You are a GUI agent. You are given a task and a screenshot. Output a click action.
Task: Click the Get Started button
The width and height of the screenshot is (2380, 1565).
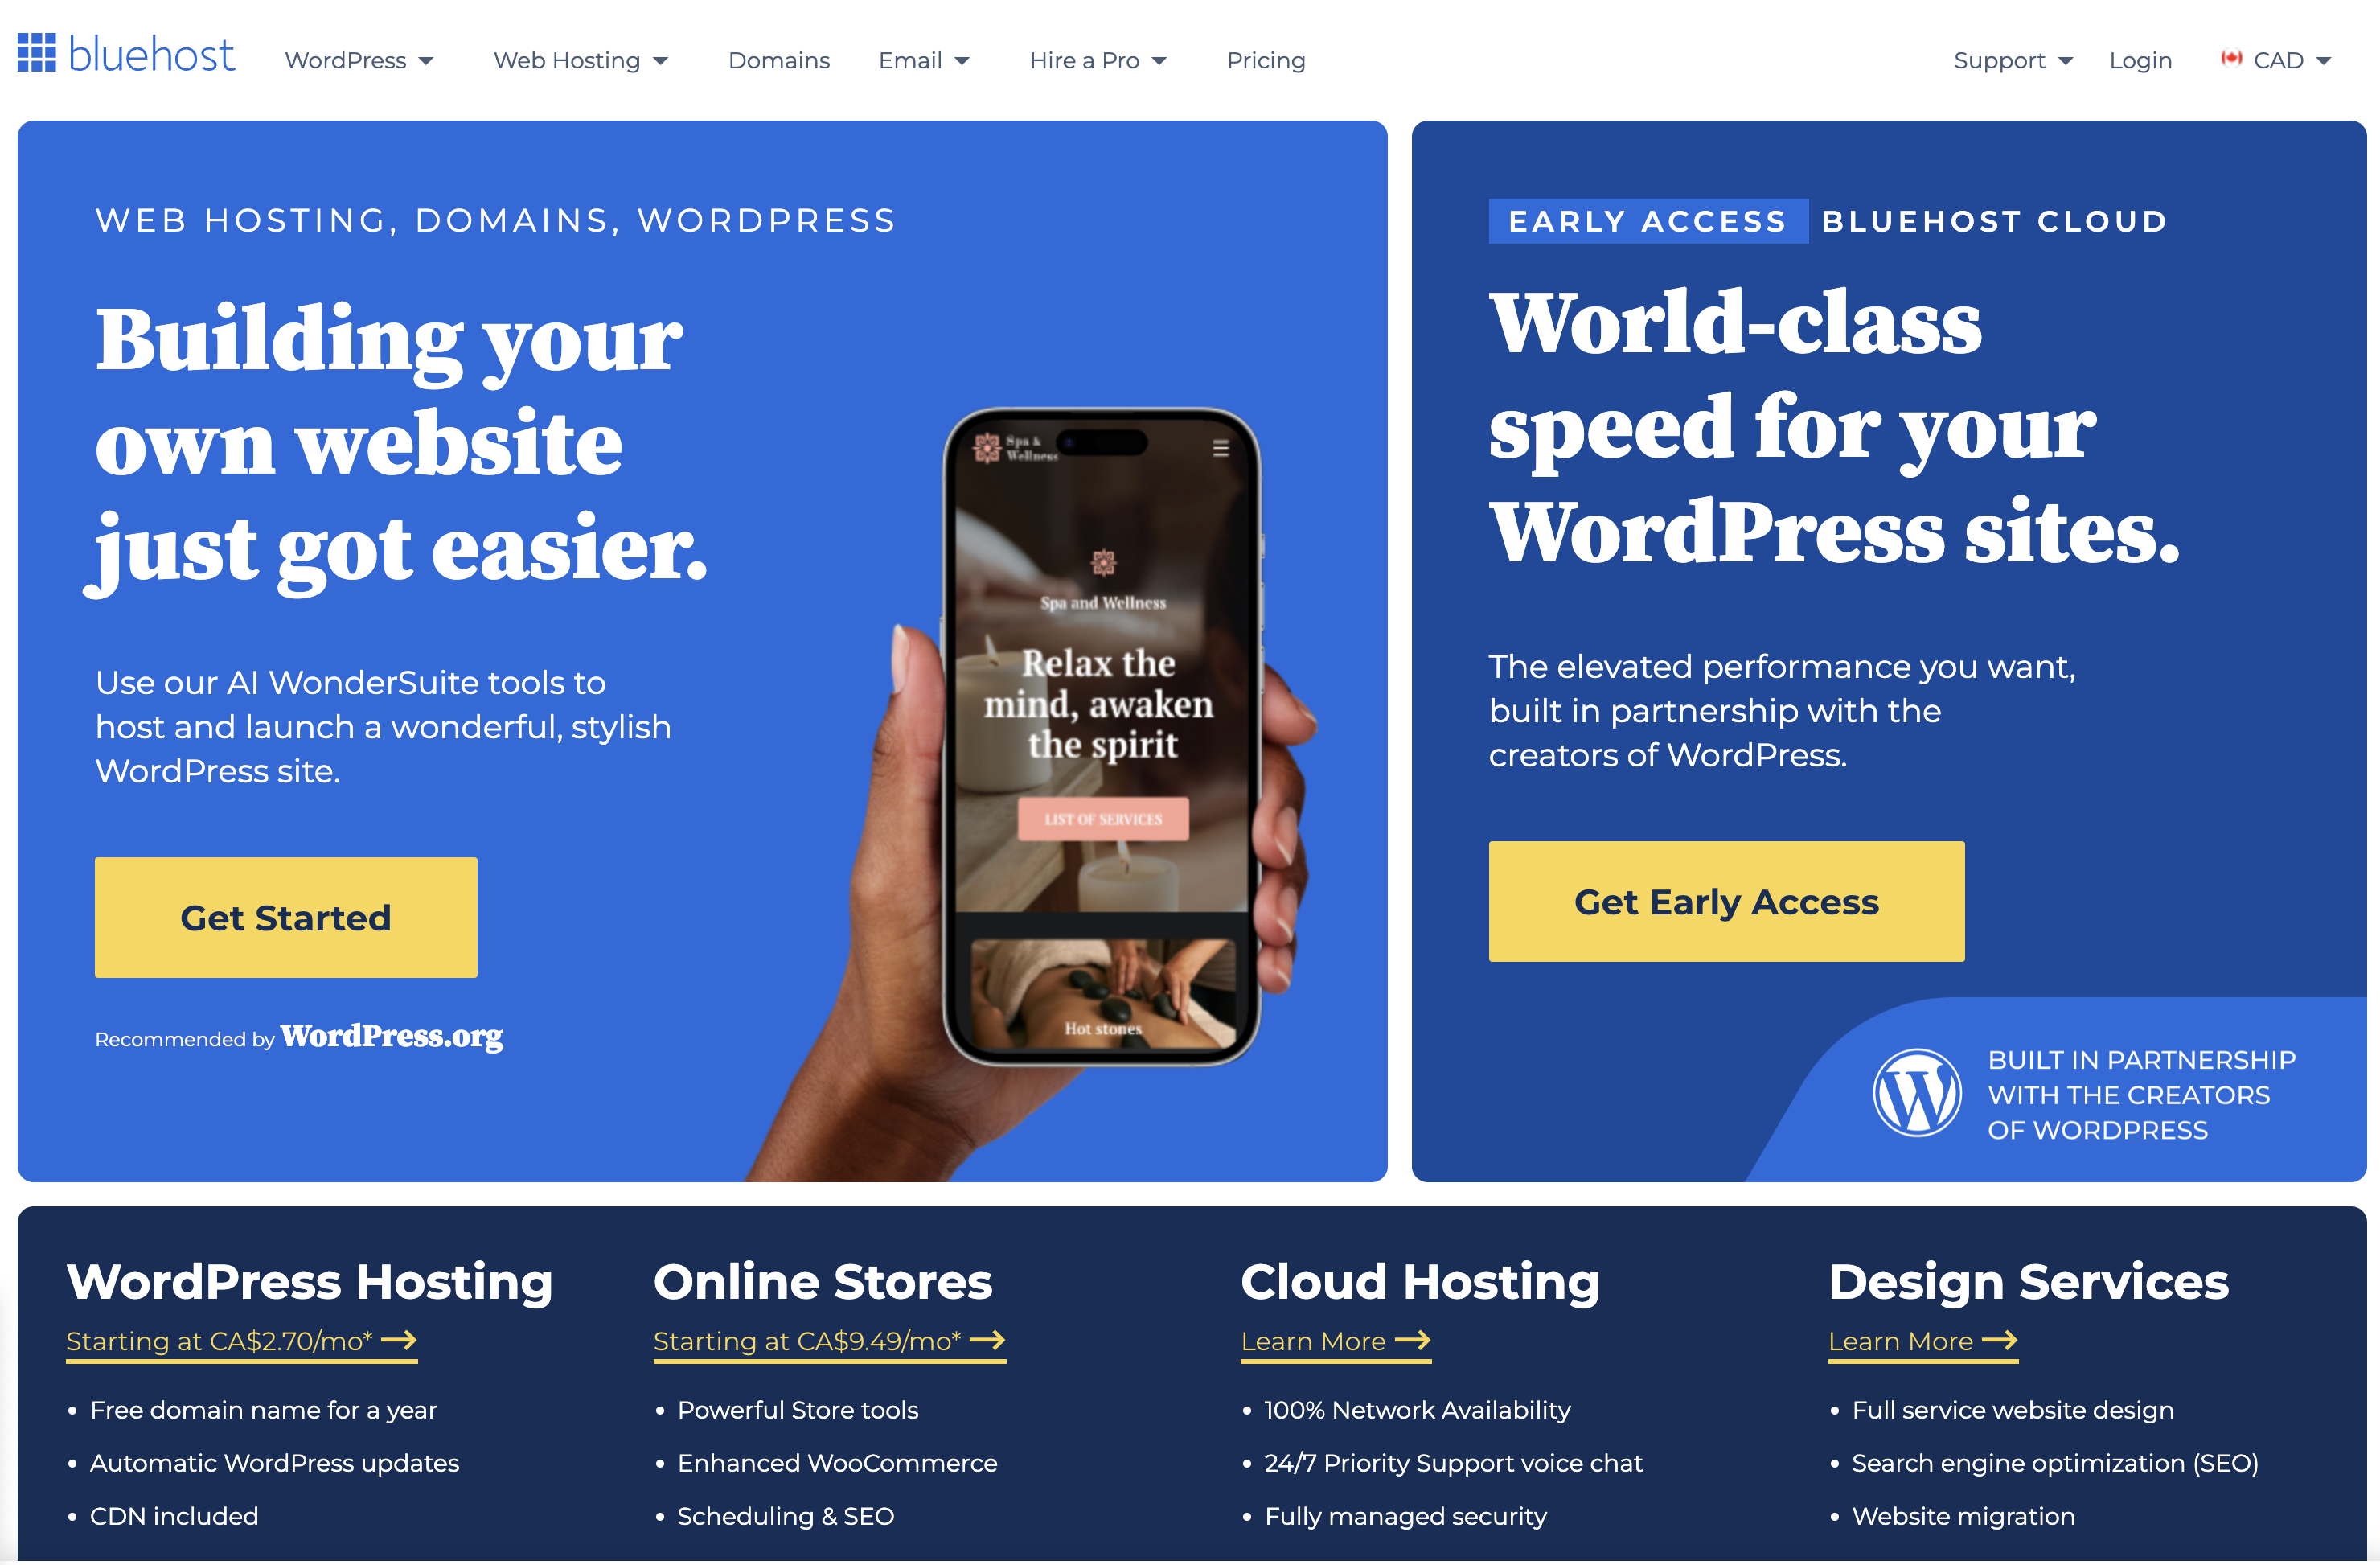(x=286, y=917)
